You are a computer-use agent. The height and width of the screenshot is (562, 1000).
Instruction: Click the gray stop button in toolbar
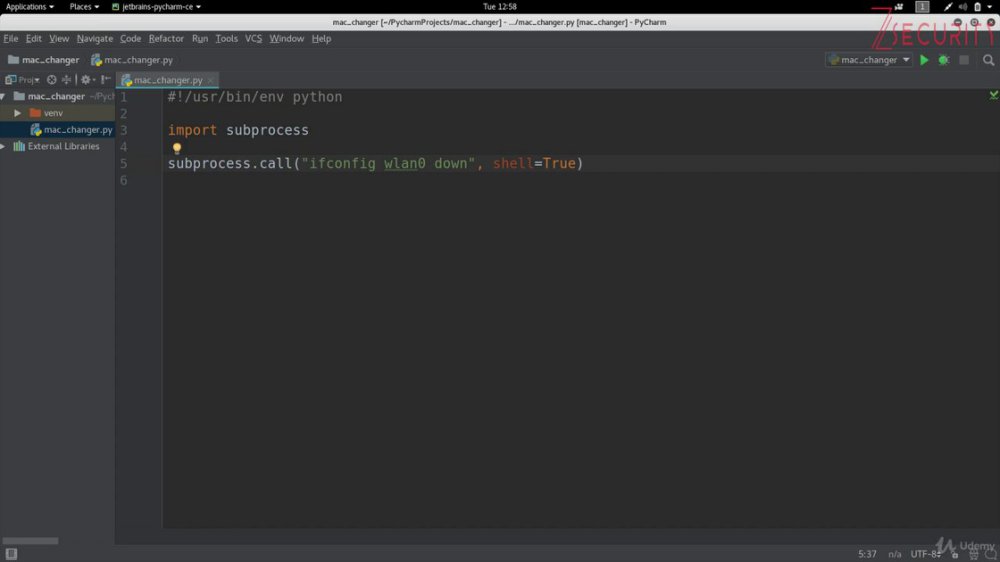point(964,60)
